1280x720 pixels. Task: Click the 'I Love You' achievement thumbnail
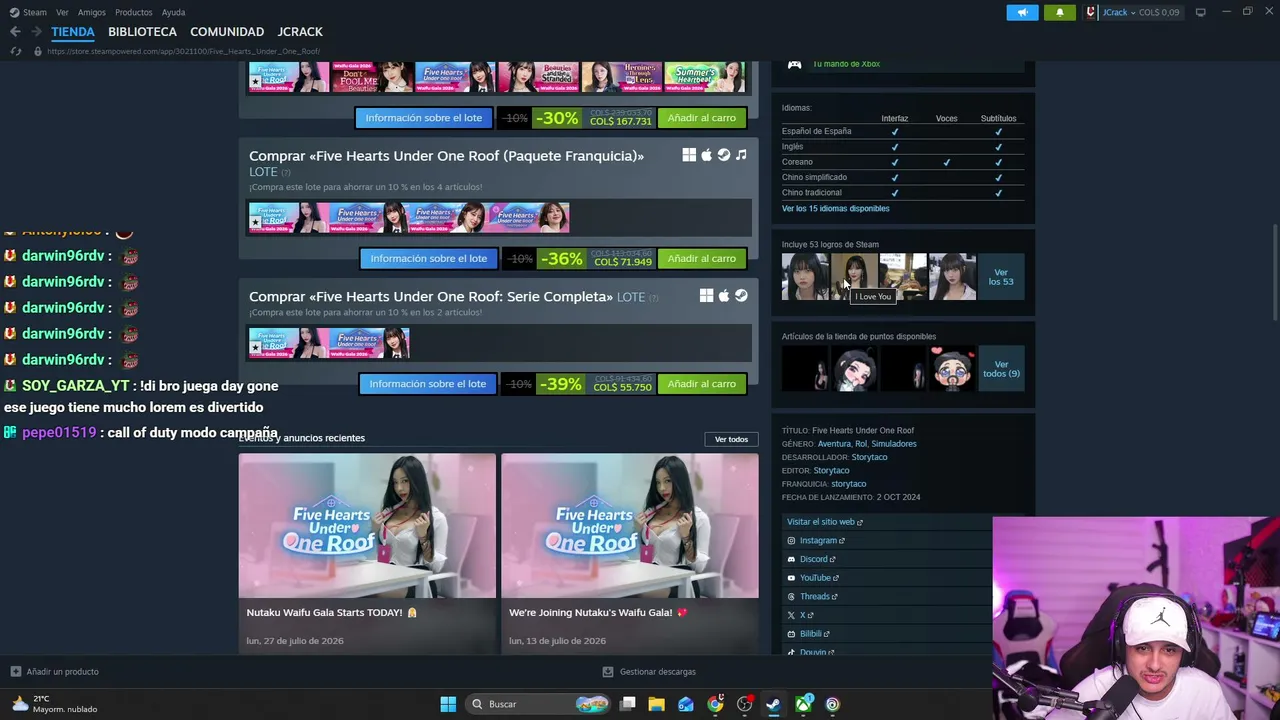tap(853, 277)
